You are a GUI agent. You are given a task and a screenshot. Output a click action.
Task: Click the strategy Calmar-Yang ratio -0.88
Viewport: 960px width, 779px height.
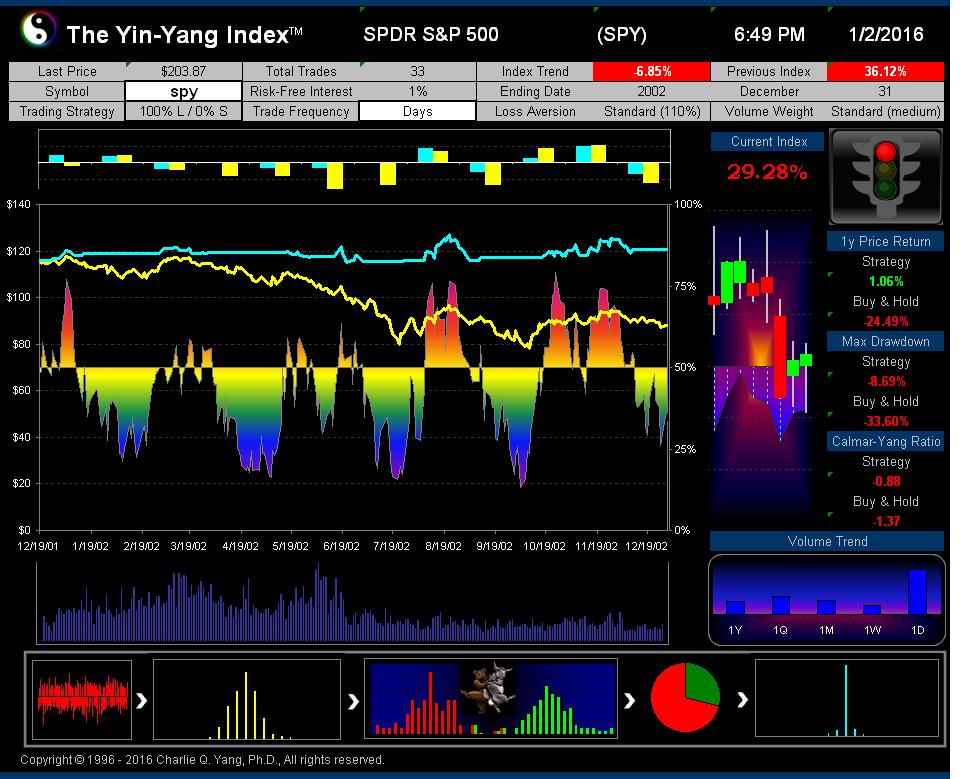point(886,481)
